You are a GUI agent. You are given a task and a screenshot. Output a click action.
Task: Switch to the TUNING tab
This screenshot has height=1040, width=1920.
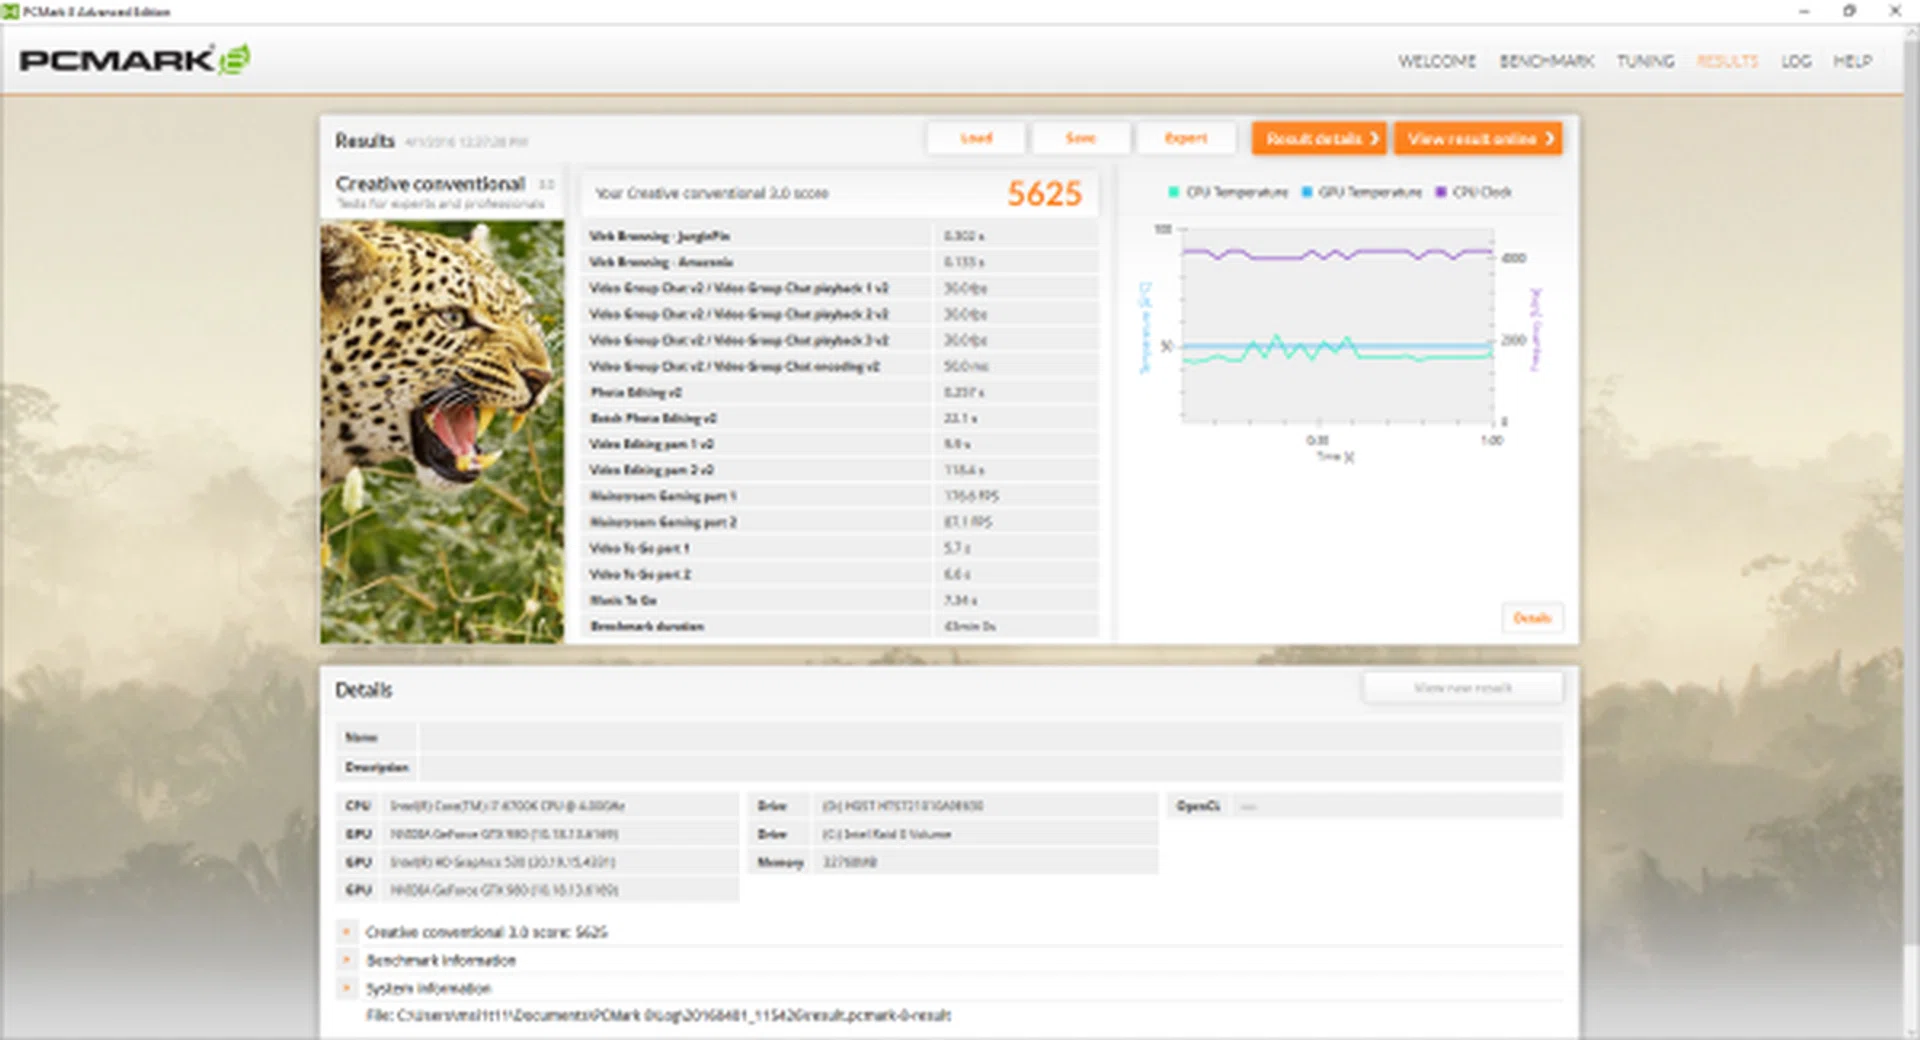click(x=1644, y=61)
